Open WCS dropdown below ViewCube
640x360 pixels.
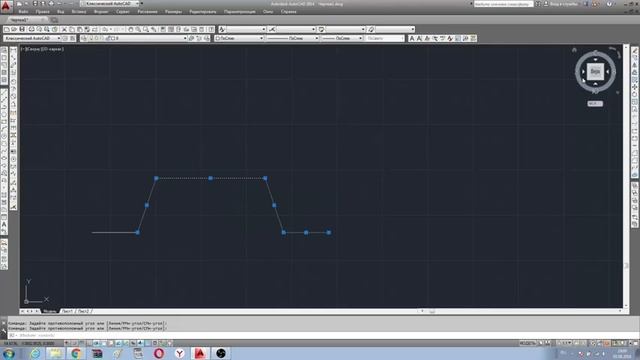595,104
